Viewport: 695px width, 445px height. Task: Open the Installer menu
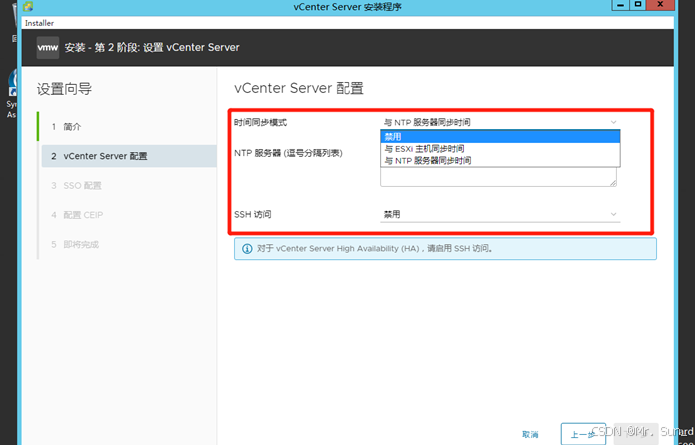[39, 23]
